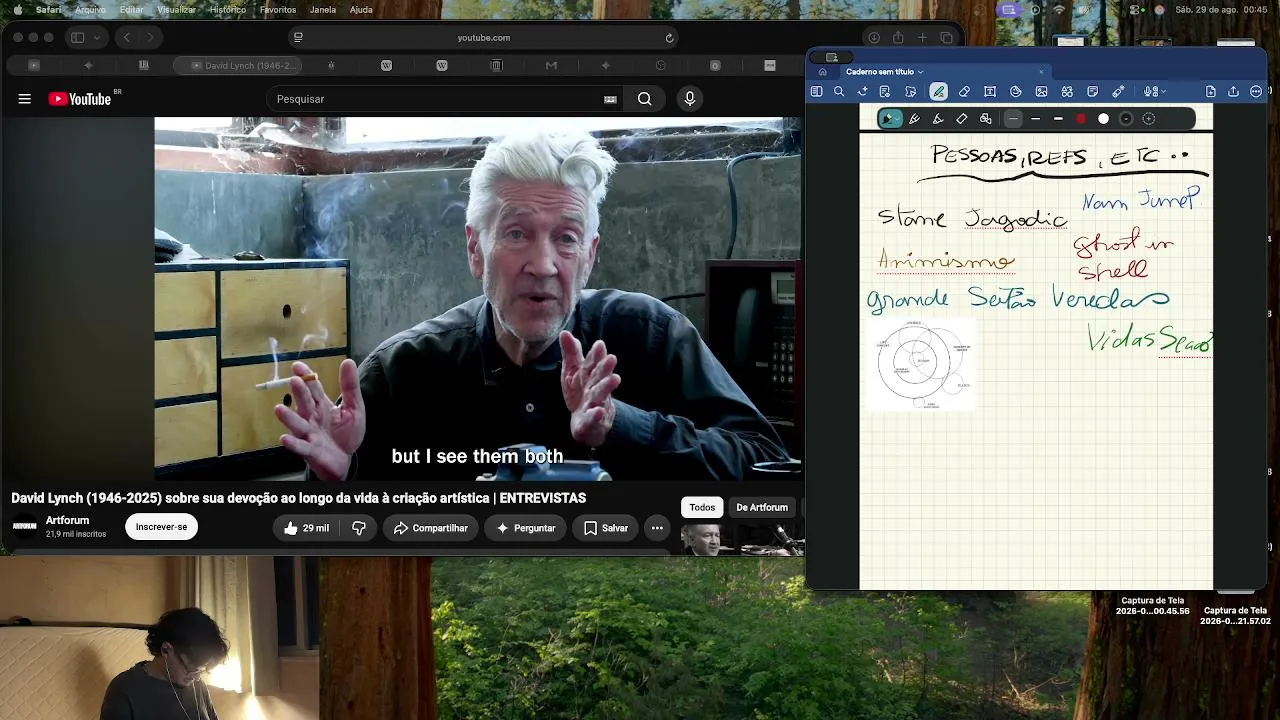Open more actions for the video
This screenshot has height=720, width=1280.
click(657, 528)
